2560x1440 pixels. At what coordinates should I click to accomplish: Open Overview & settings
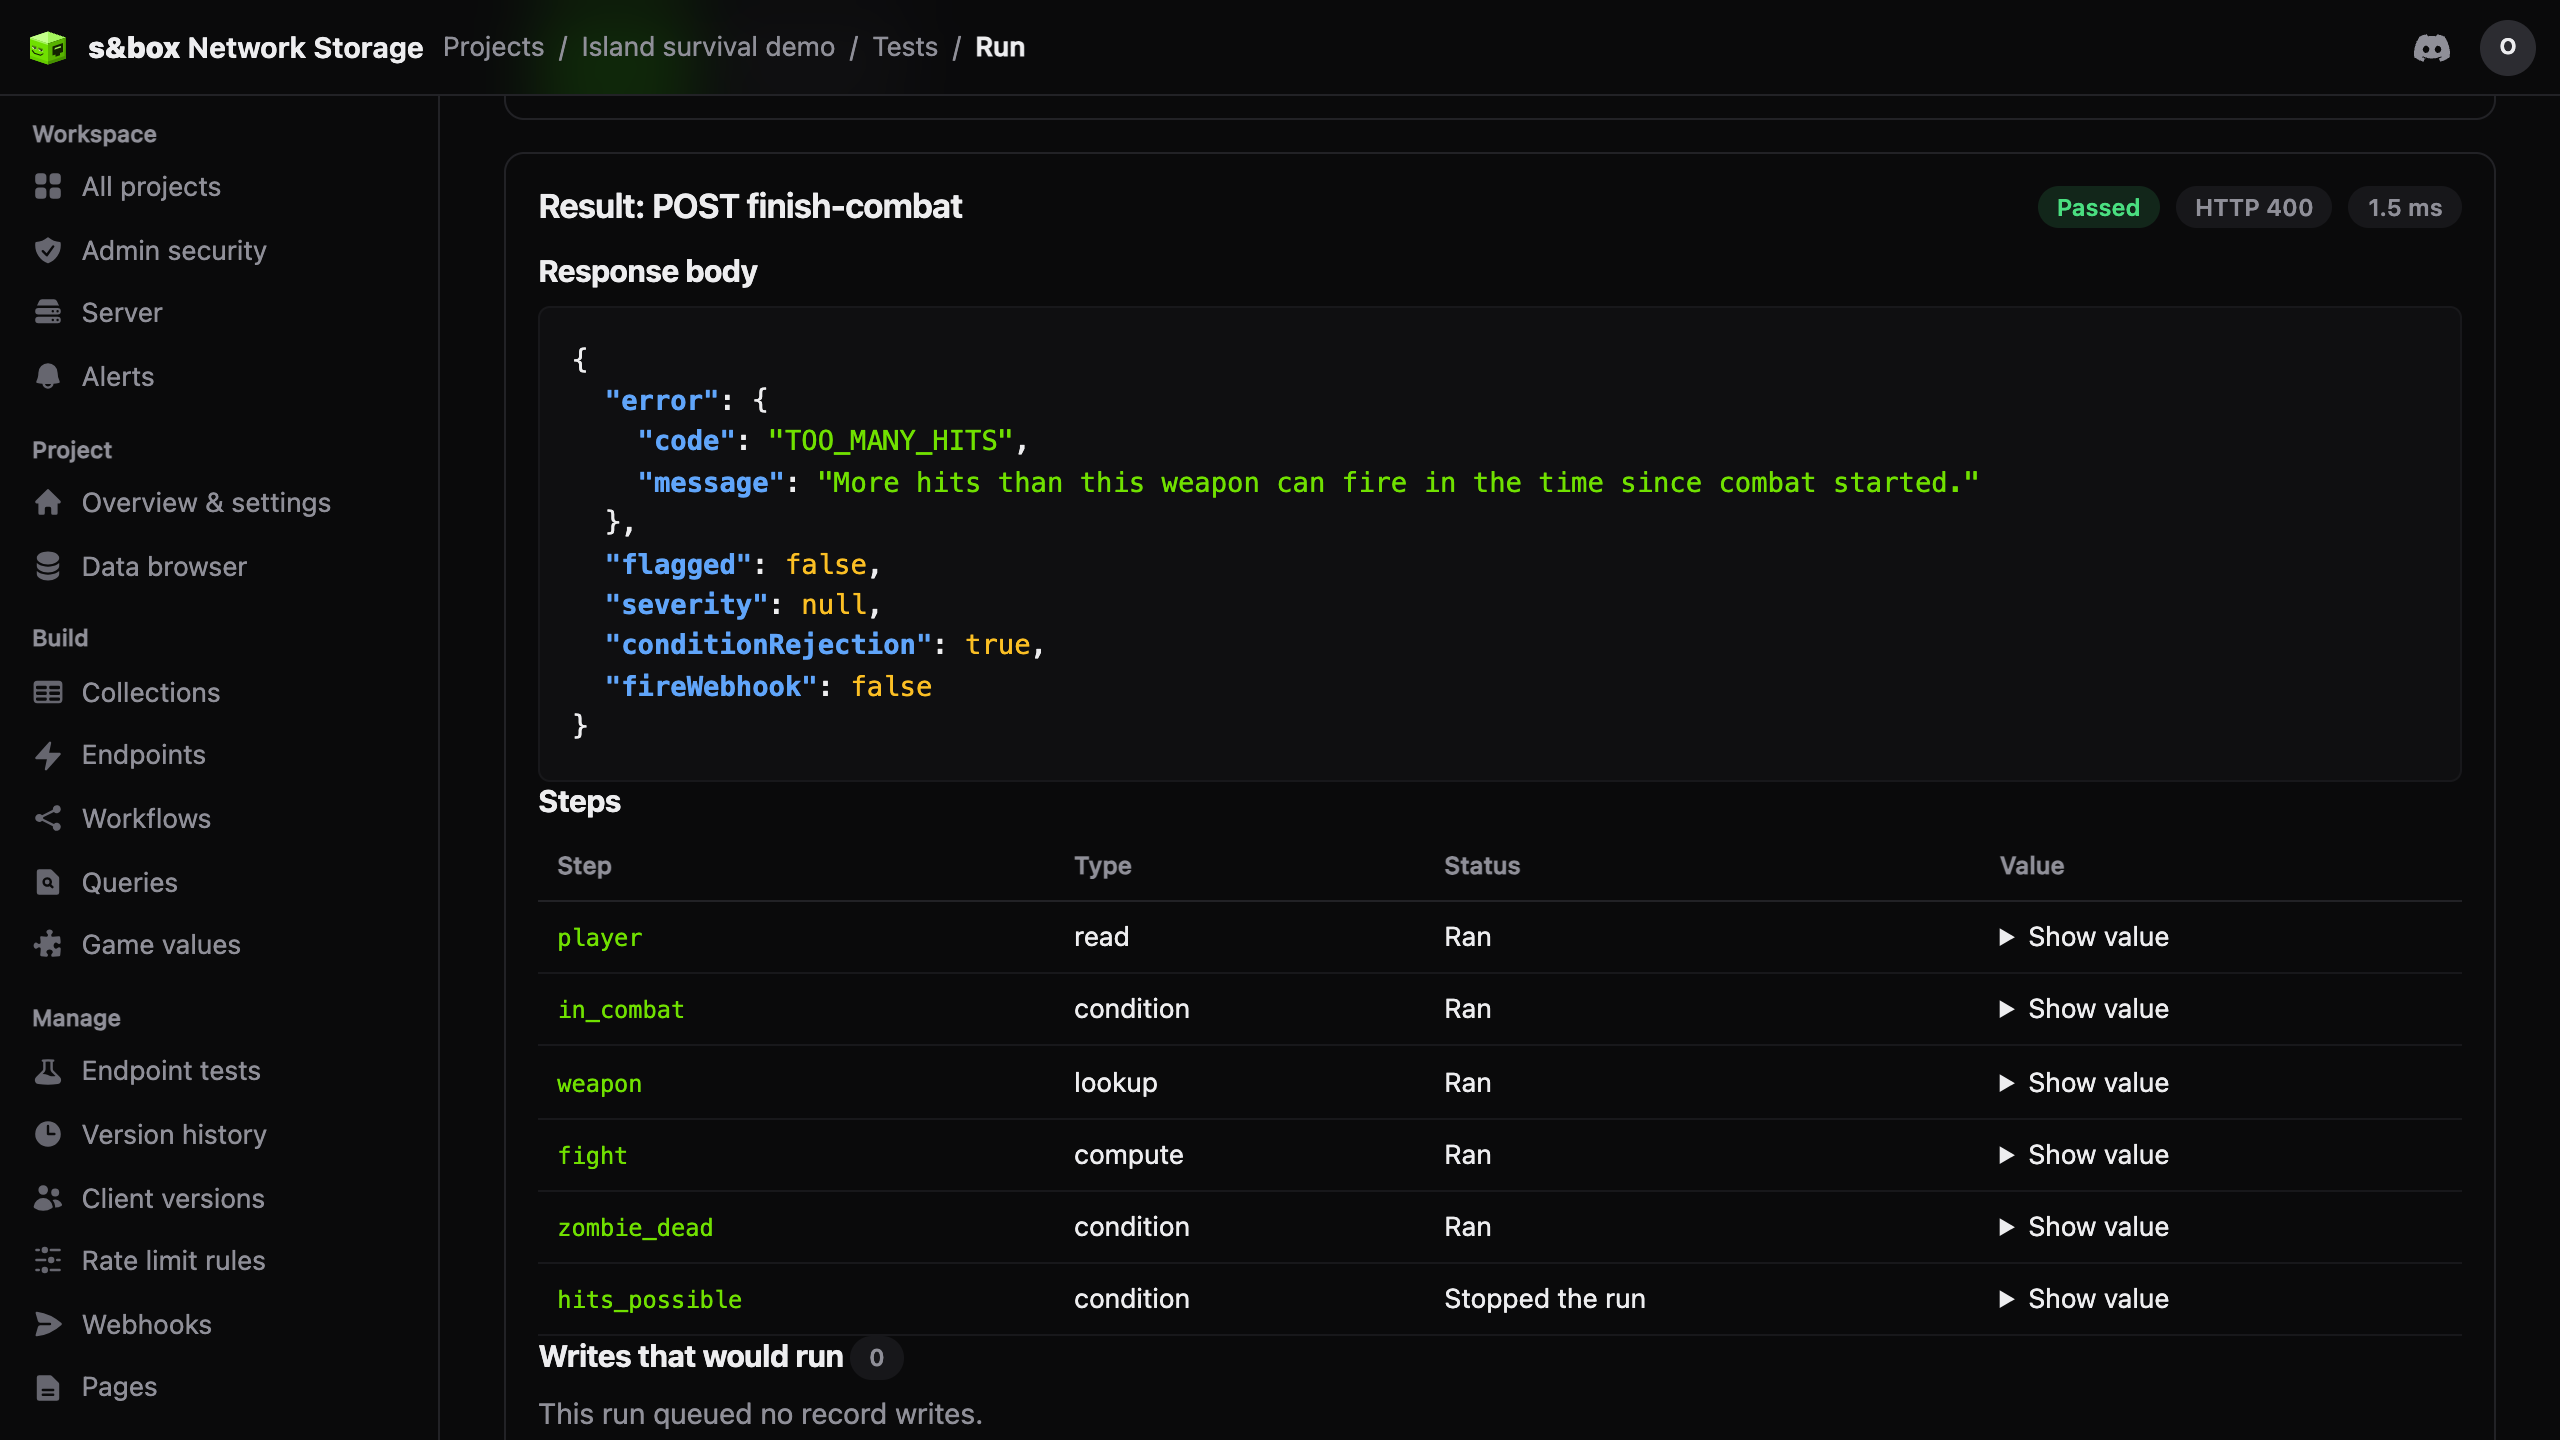coord(206,502)
